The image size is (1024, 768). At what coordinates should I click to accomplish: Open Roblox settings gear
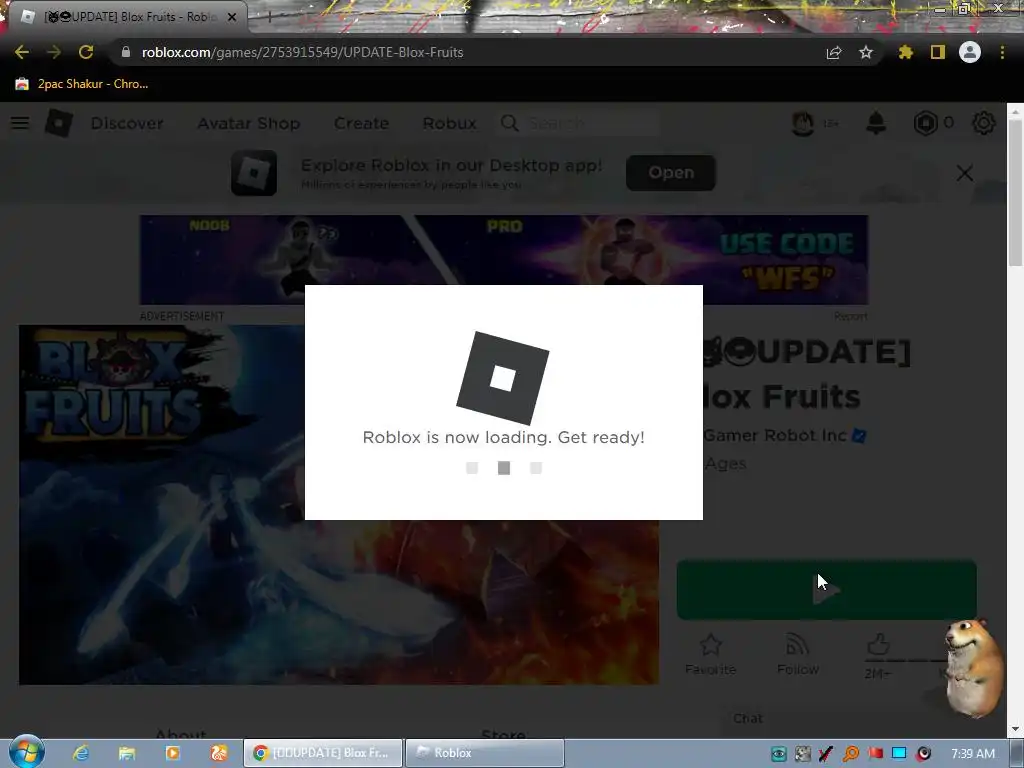[984, 123]
